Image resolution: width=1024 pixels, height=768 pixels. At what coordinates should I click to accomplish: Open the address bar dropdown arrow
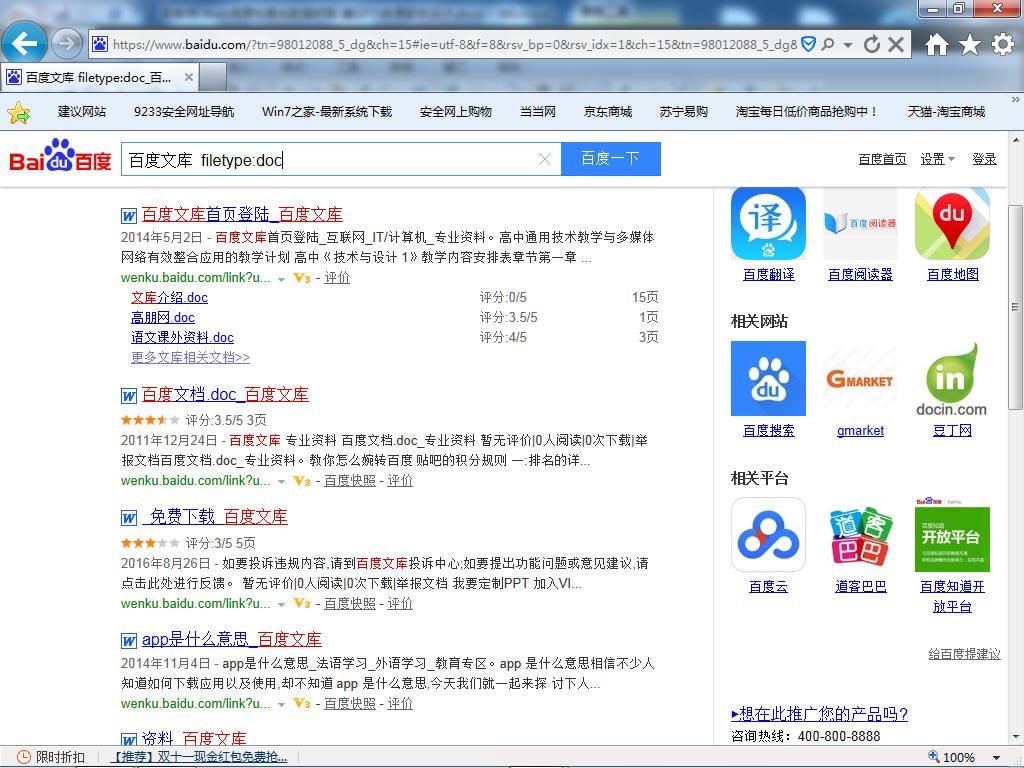coord(848,45)
